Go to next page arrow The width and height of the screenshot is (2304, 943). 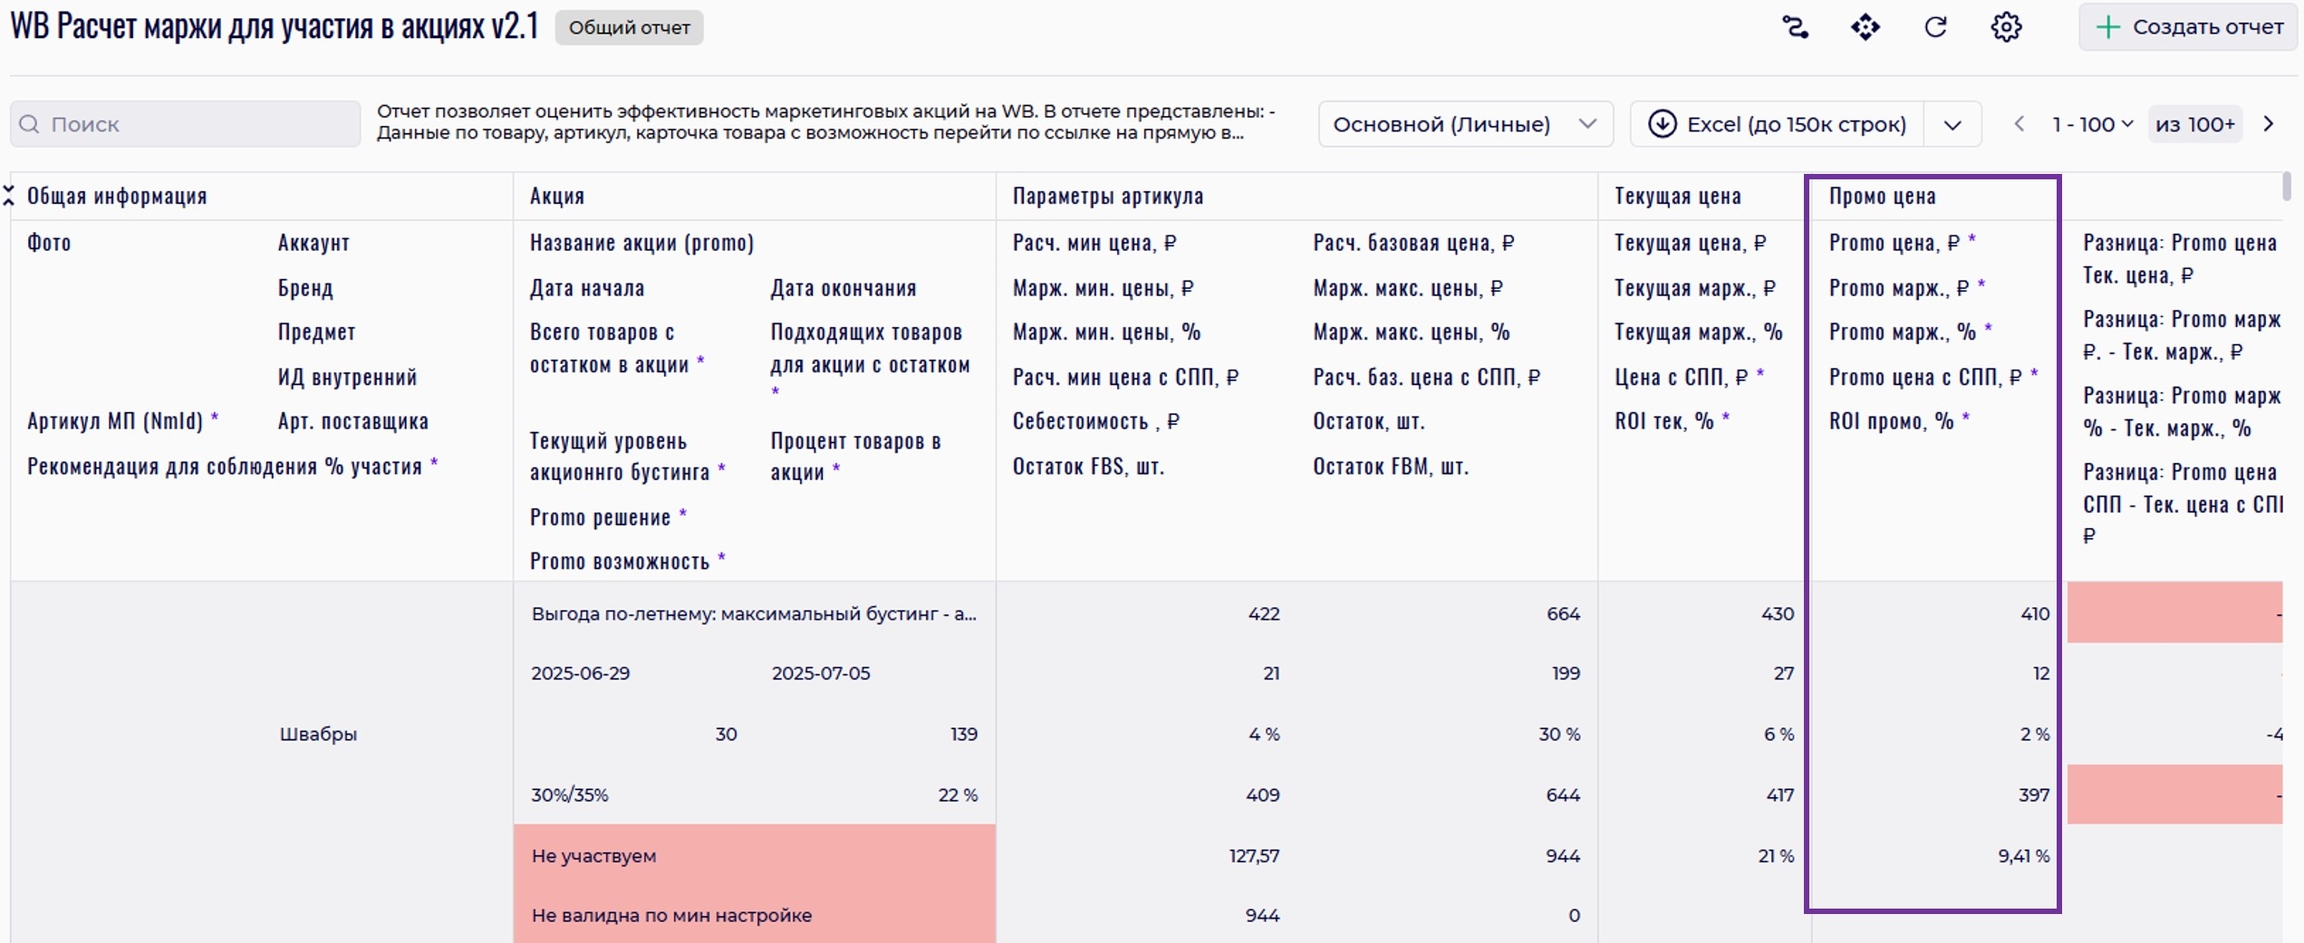(2269, 124)
